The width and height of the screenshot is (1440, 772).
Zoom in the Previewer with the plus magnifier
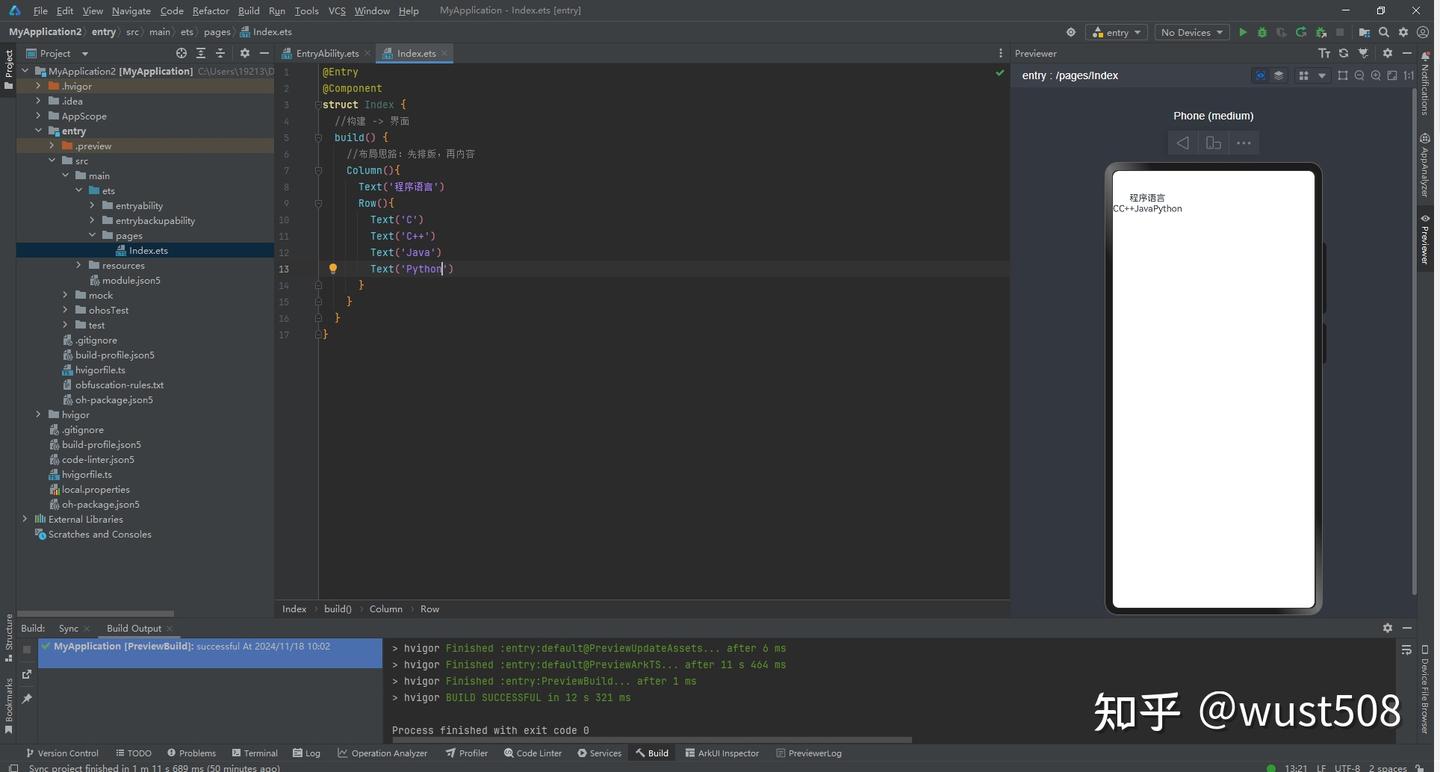tap(1376, 76)
